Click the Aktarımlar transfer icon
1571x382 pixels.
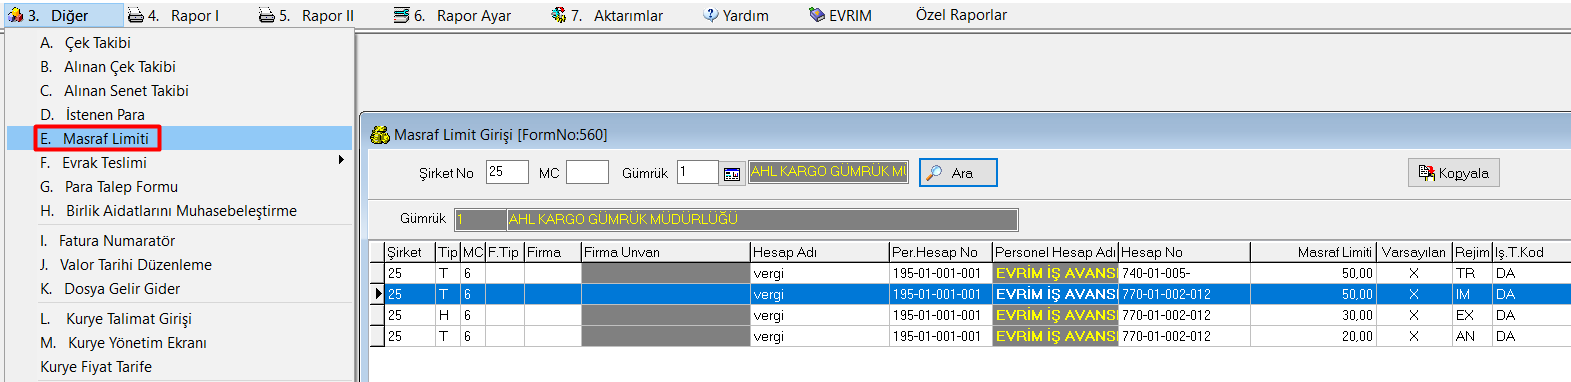pos(559,15)
